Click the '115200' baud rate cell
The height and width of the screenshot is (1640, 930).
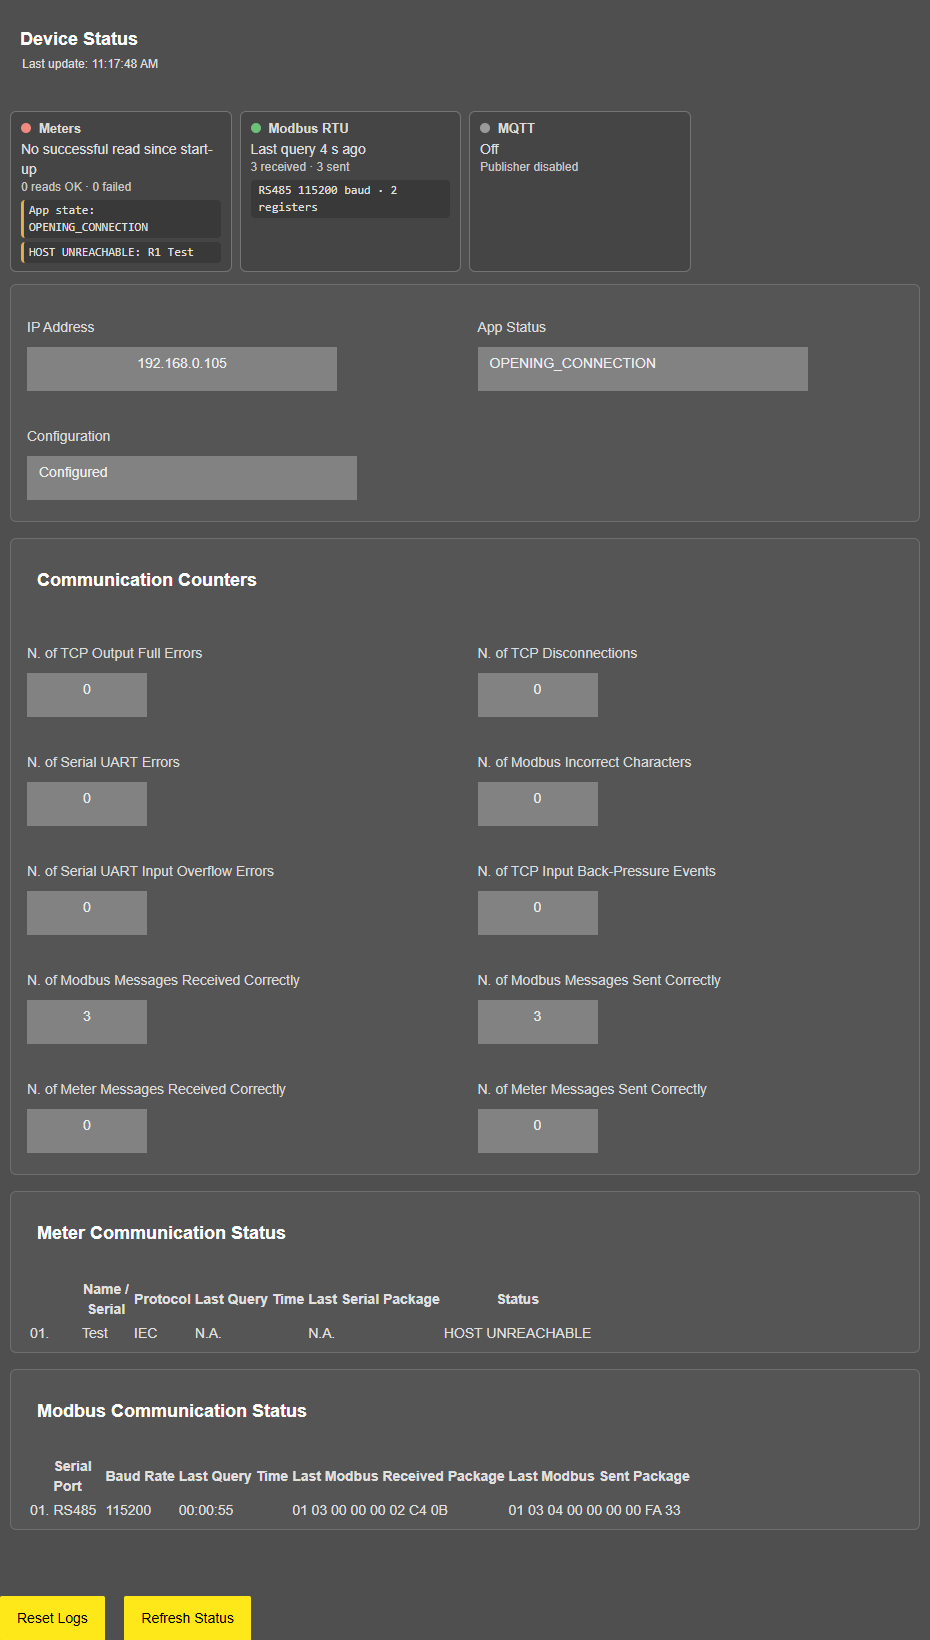pos(129,1510)
